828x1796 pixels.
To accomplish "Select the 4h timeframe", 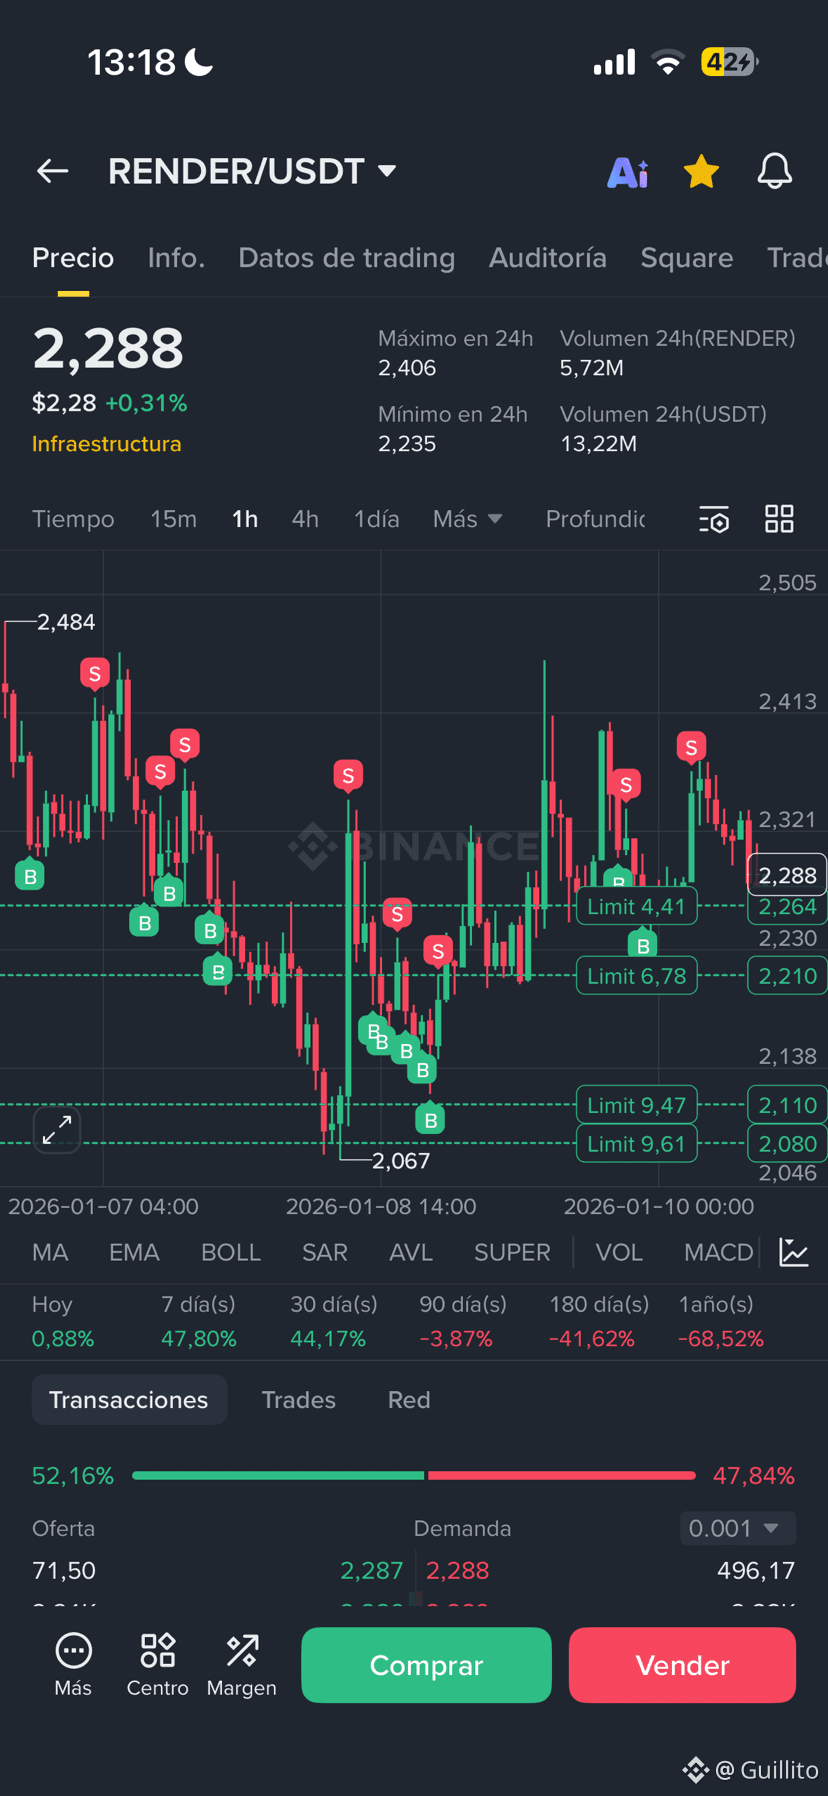I will coord(305,519).
